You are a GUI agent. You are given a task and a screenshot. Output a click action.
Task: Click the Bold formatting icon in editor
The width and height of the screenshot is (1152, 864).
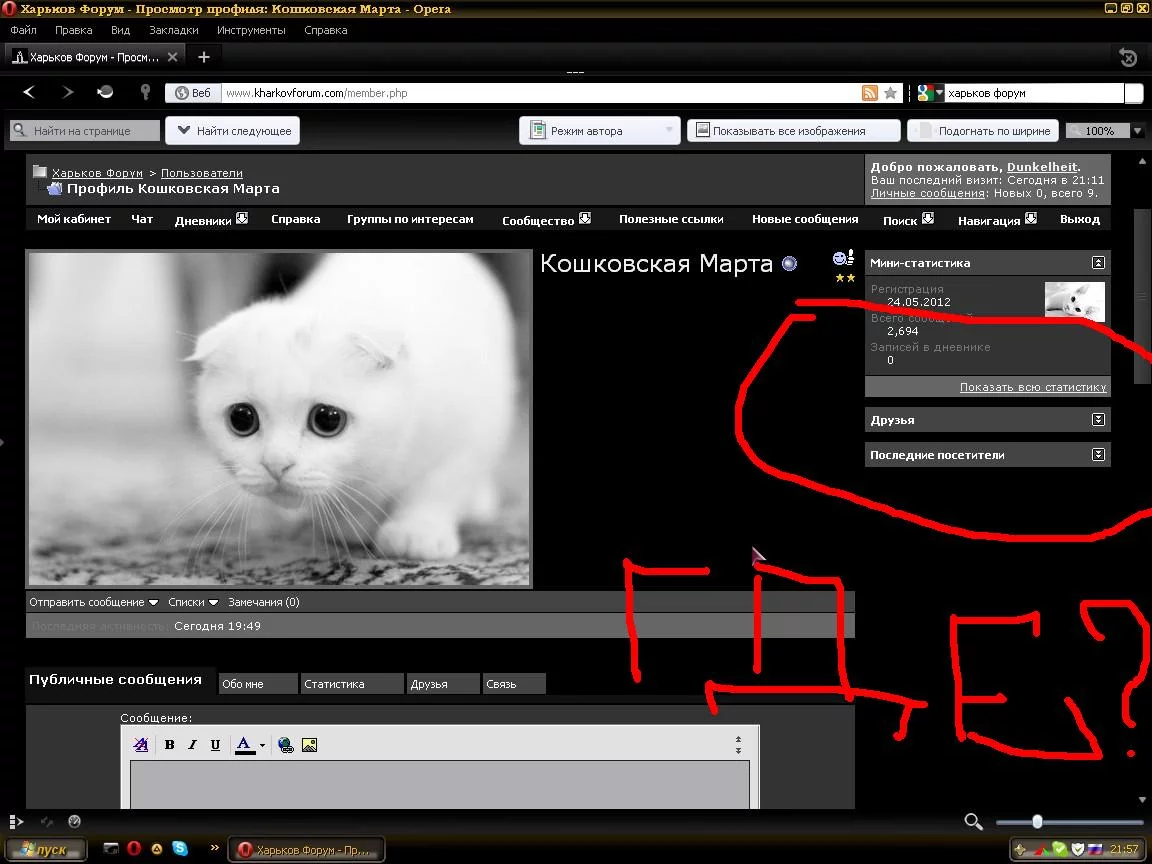tap(170, 745)
